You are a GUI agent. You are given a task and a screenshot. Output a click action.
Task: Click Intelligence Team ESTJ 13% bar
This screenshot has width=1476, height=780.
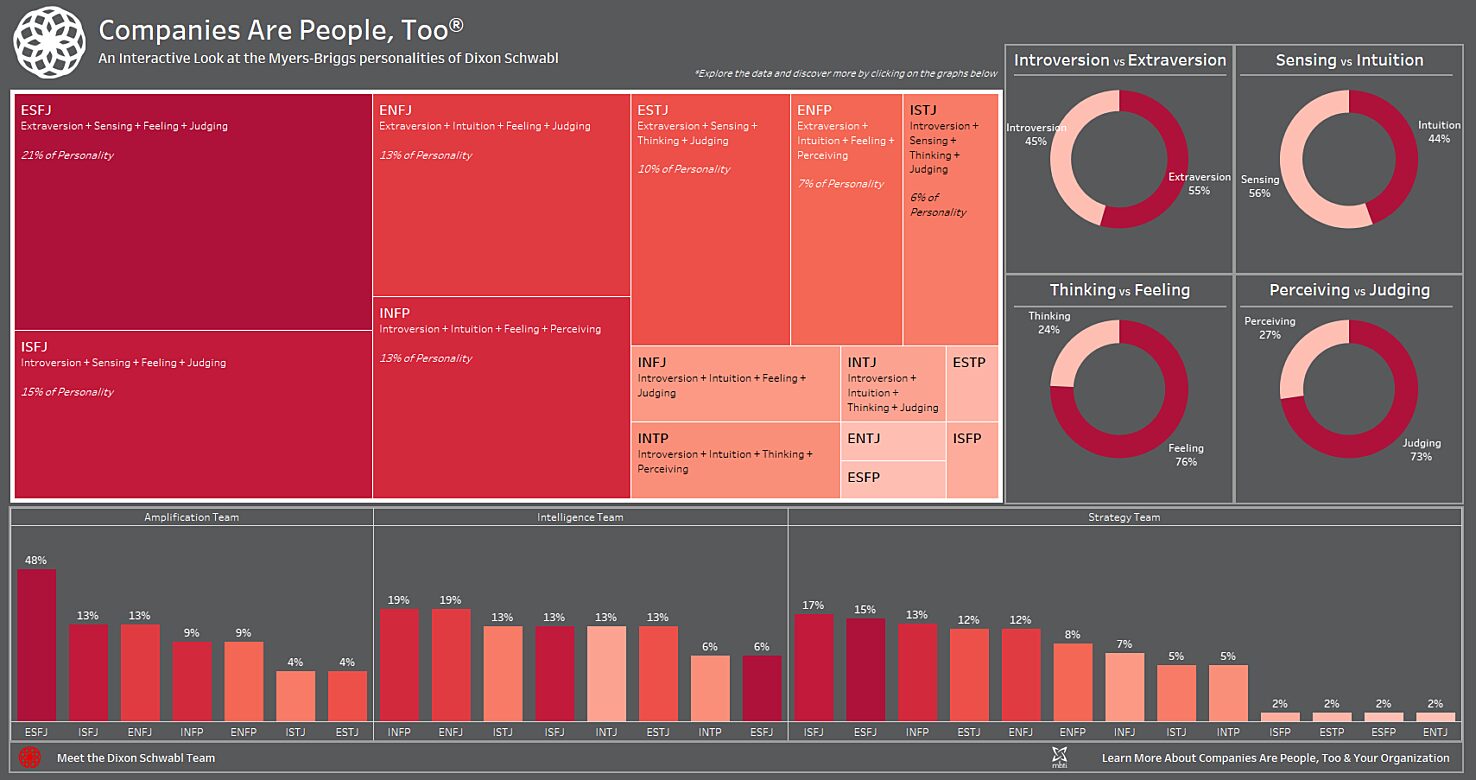click(x=658, y=673)
